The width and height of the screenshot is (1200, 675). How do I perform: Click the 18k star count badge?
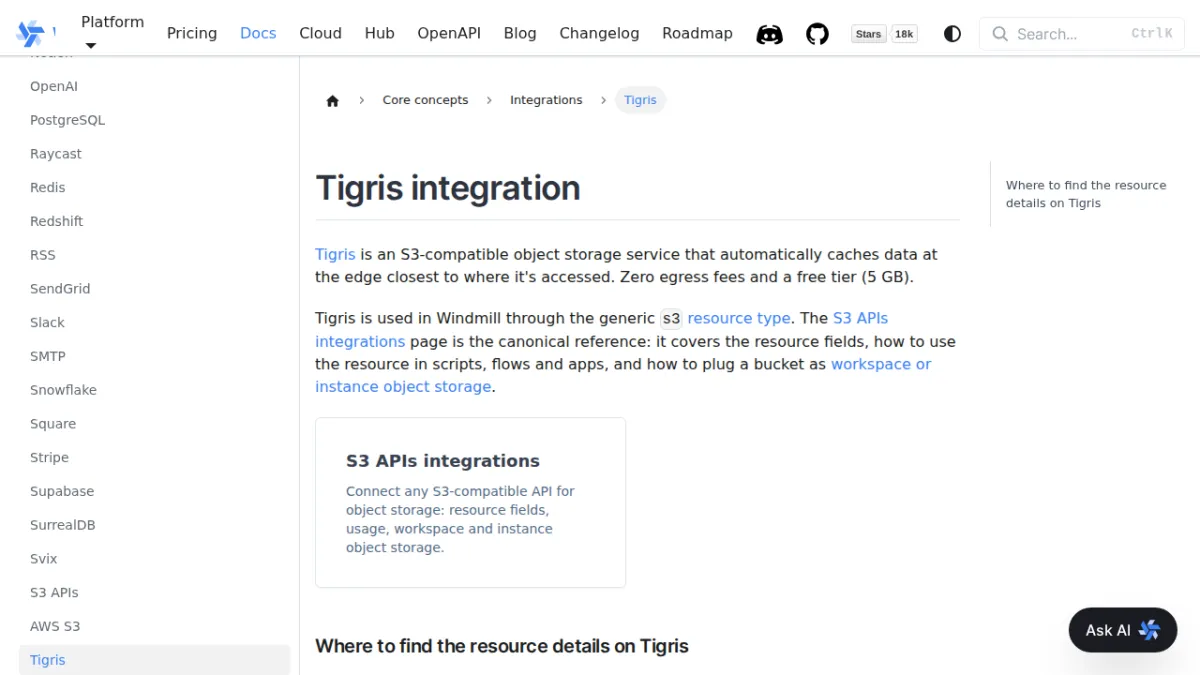tap(904, 34)
